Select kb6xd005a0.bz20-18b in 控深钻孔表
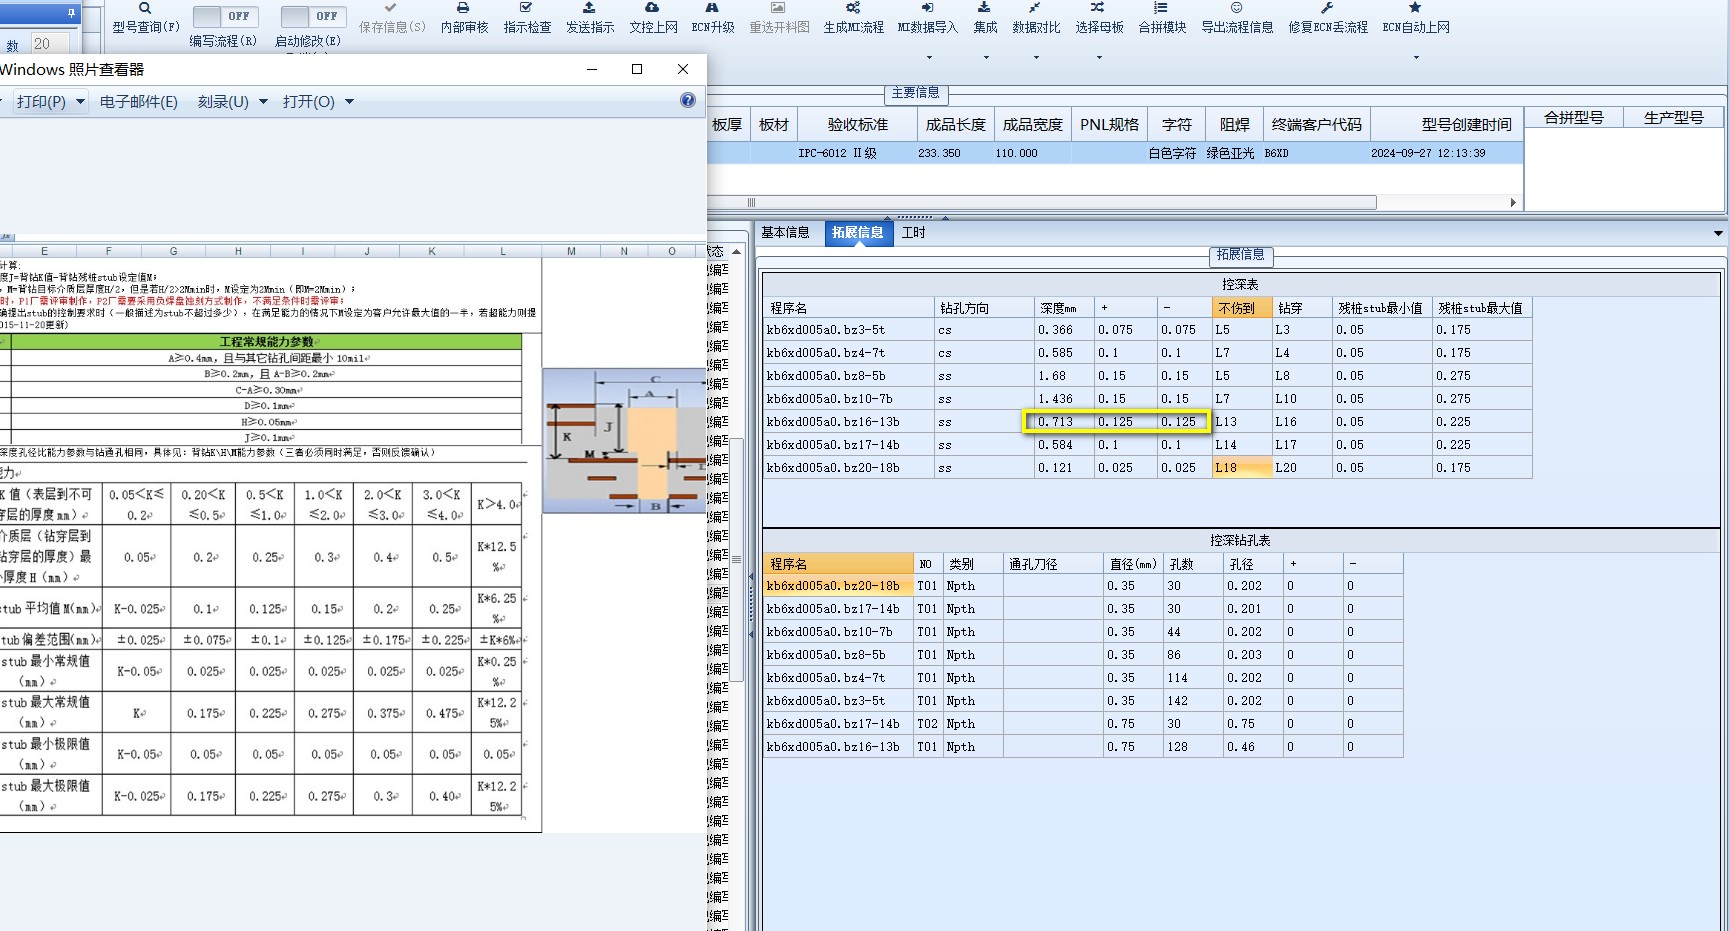Image resolution: width=1730 pixels, height=931 pixels. (x=838, y=586)
